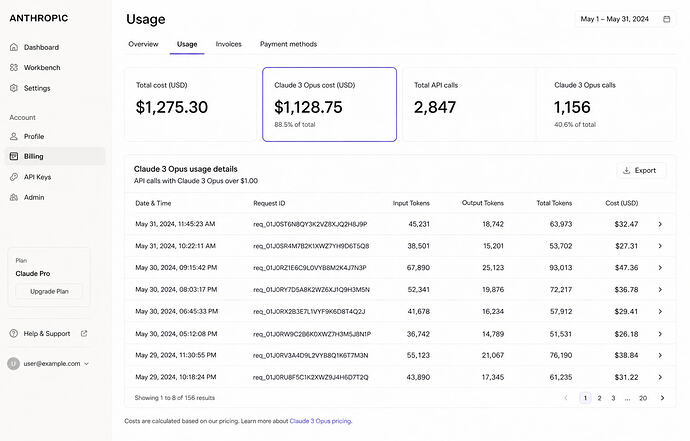Click the Export button

point(641,170)
